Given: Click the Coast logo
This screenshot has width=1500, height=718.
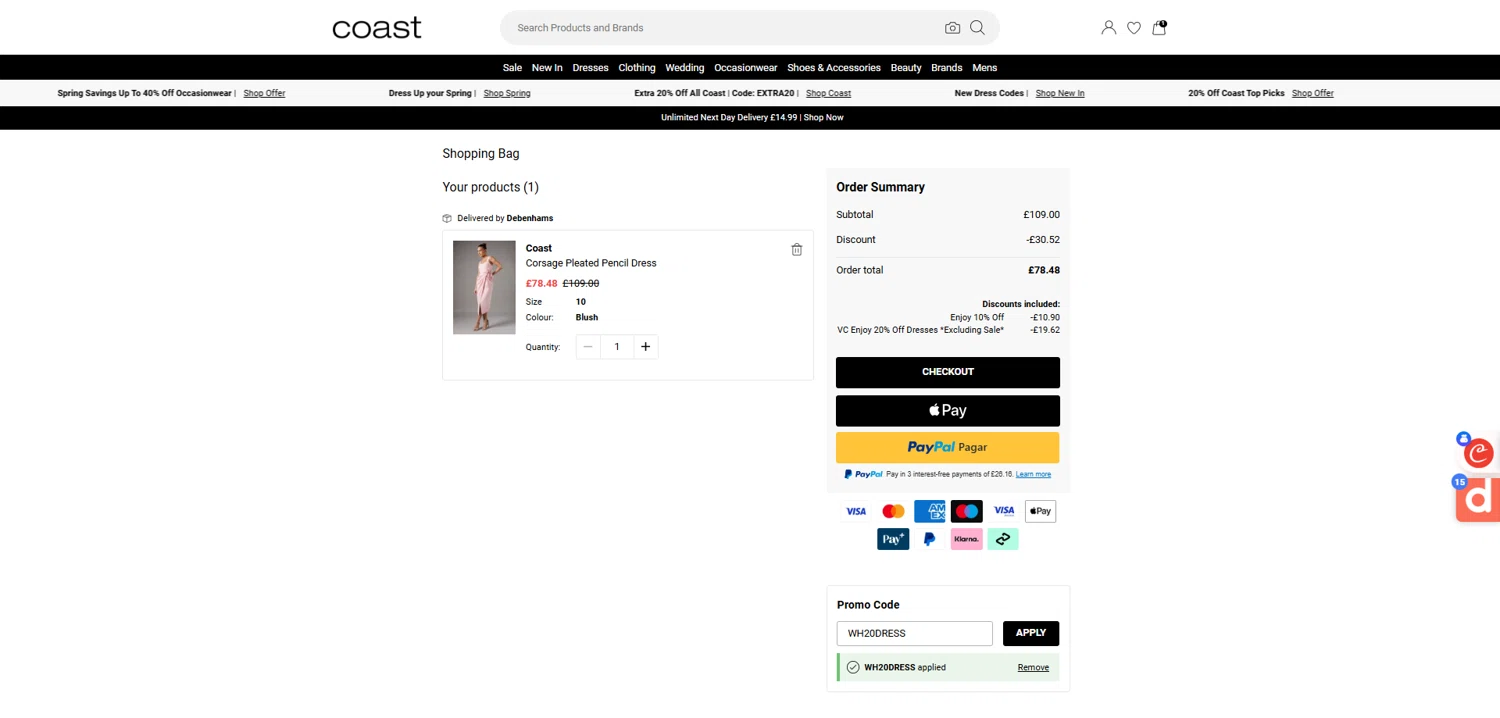Looking at the screenshot, I should pyautogui.click(x=377, y=28).
